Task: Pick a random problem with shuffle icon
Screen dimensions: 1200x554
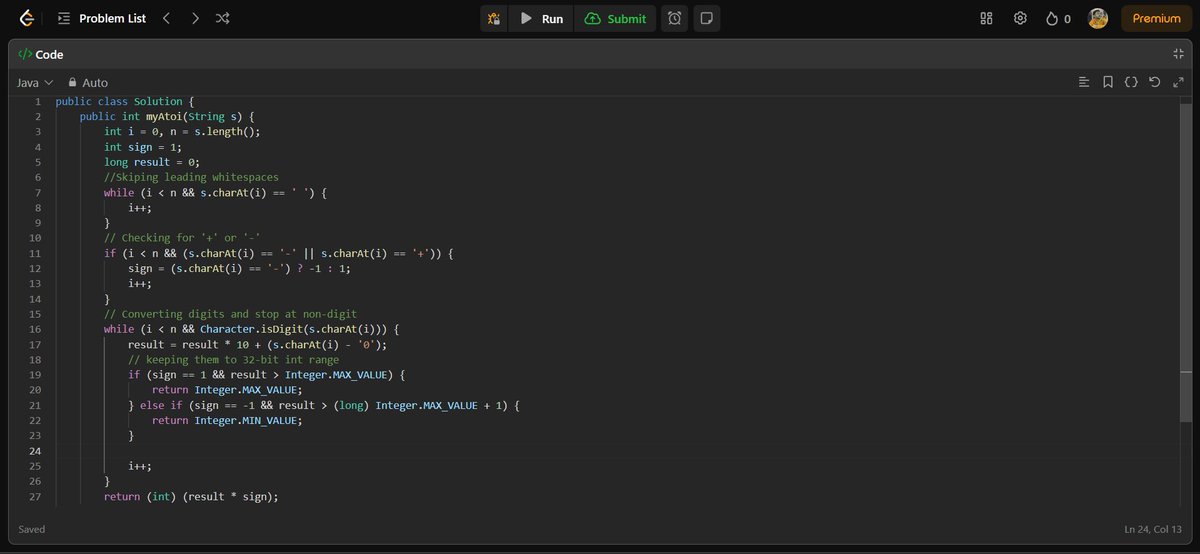Action: [223, 18]
